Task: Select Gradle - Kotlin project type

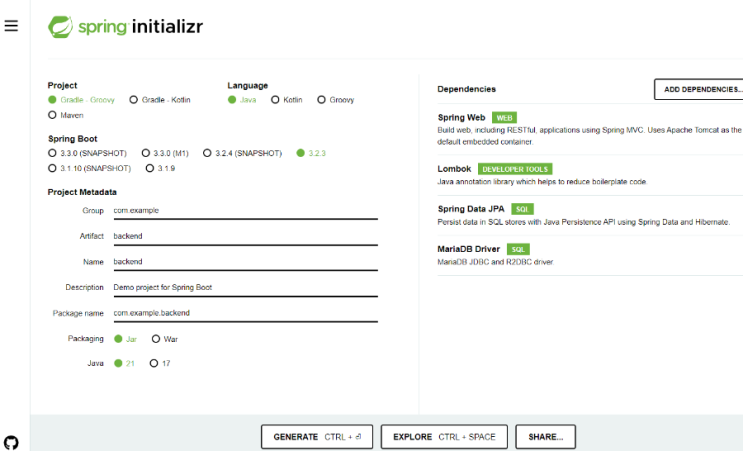Action: pyautogui.click(x=160, y=100)
